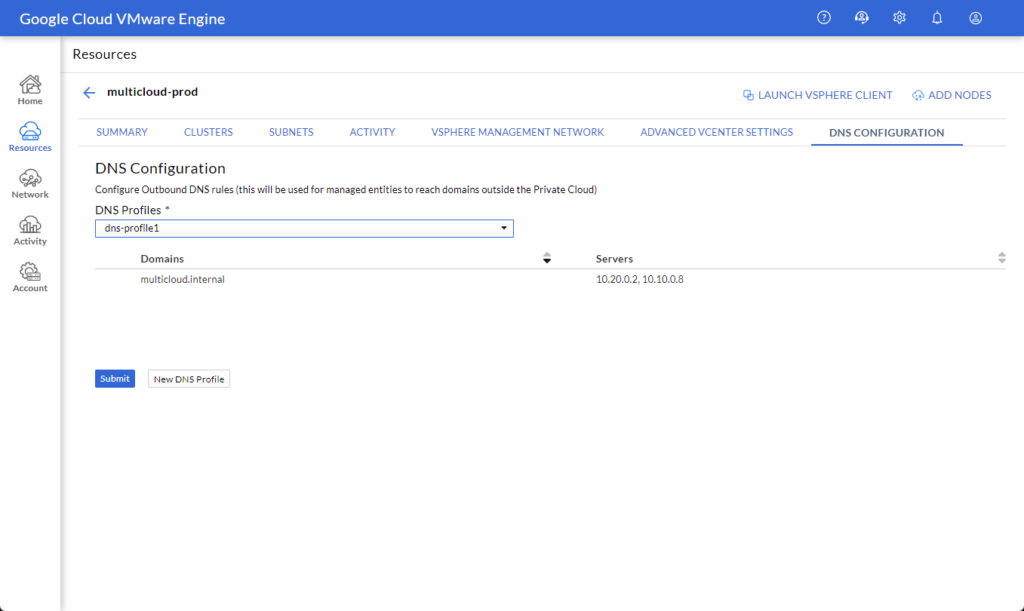Switch to the Summary tab

tap(122, 132)
